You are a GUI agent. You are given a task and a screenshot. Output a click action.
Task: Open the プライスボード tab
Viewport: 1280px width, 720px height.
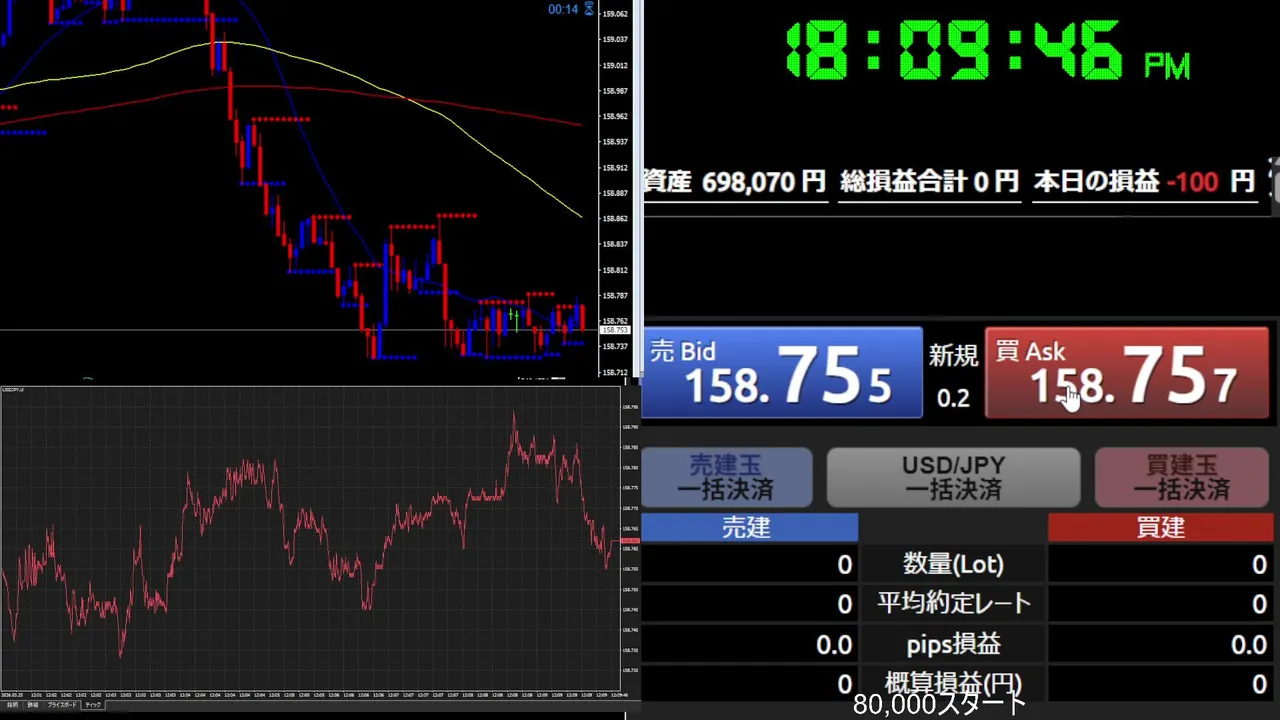pyautogui.click(x=62, y=705)
